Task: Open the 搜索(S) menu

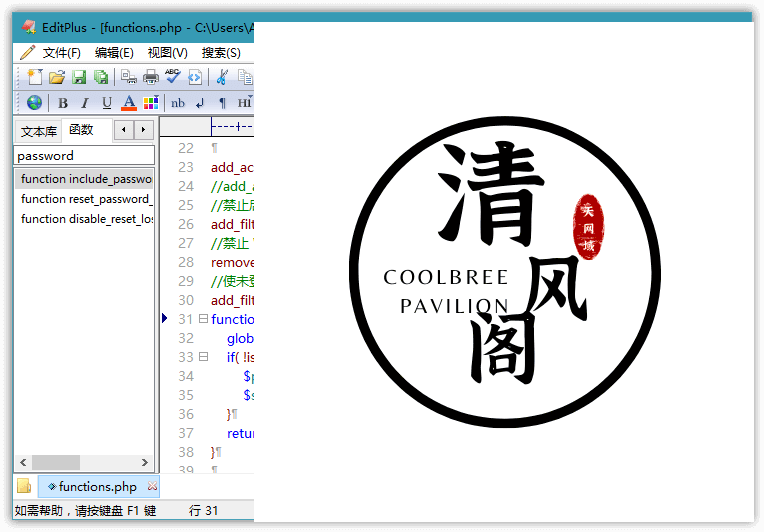Action: tap(221, 53)
